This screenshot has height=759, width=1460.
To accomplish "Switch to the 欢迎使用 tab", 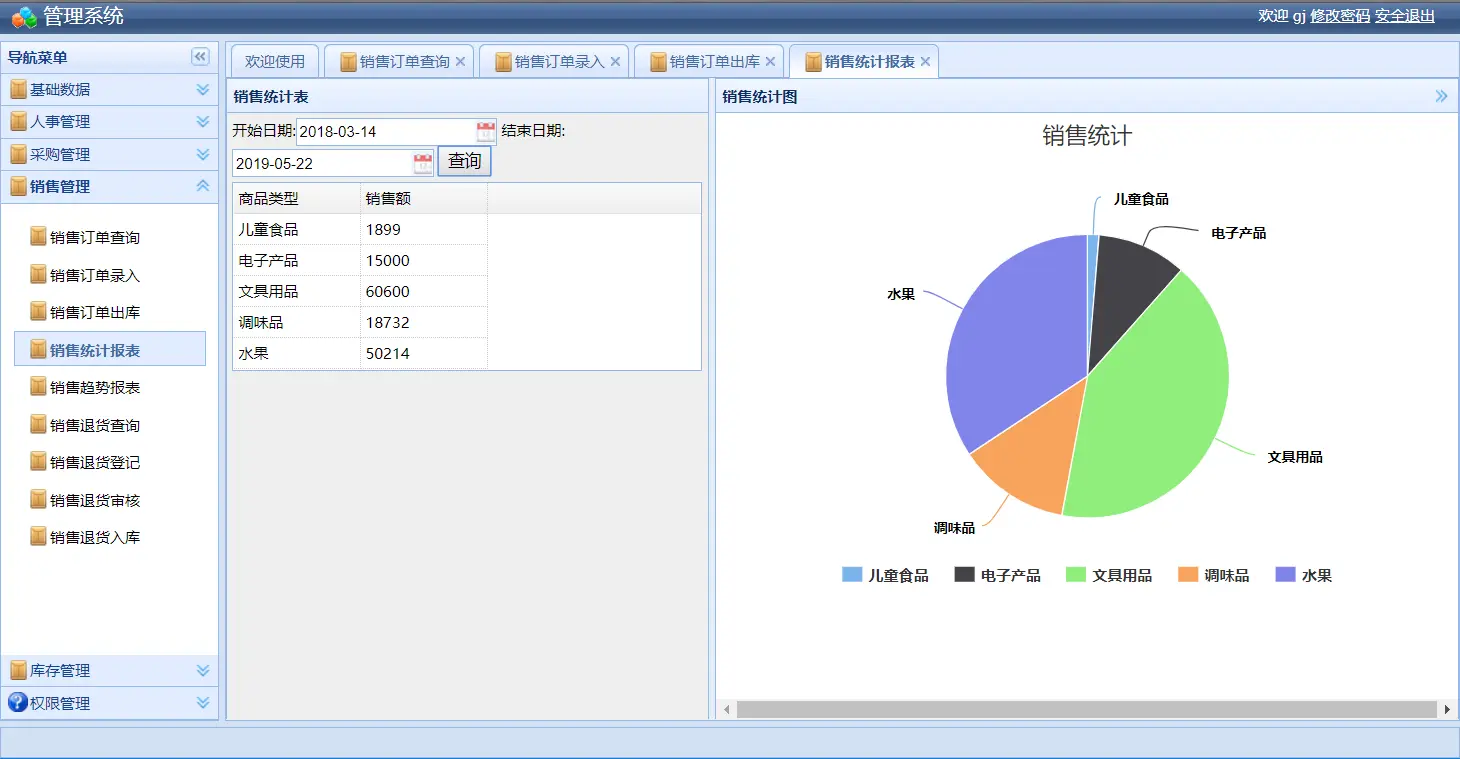I will (x=275, y=62).
